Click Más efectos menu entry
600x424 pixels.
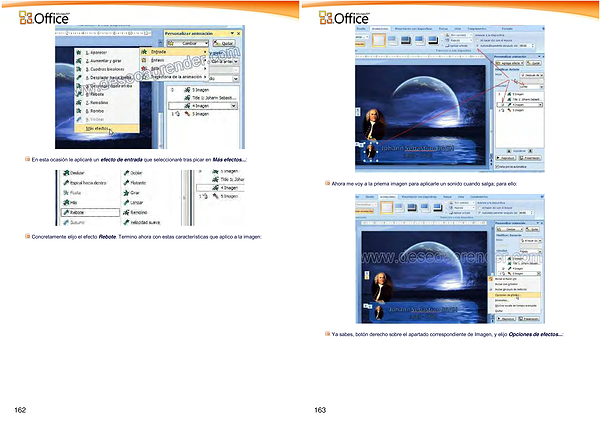pos(98,130)
